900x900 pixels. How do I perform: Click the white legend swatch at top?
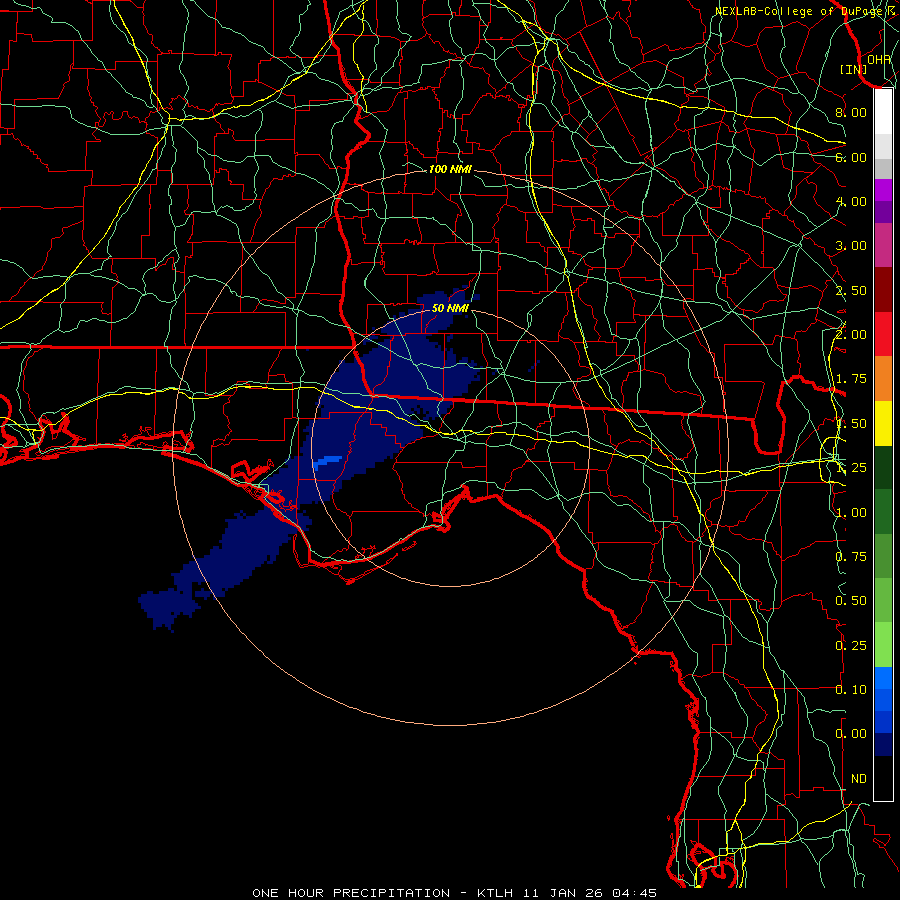point(883,112)
